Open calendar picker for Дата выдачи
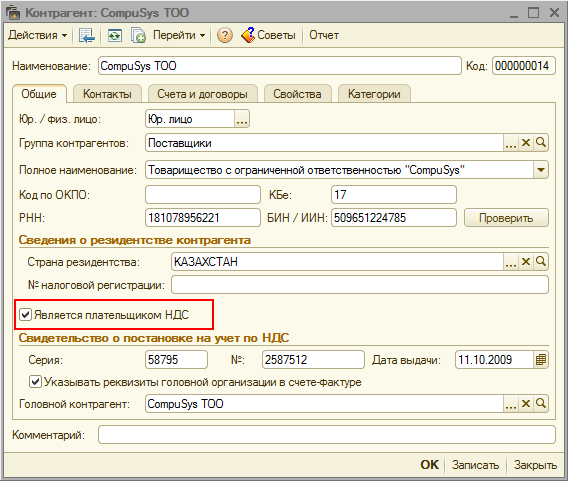568x481 pixels. tap(541, 360)
